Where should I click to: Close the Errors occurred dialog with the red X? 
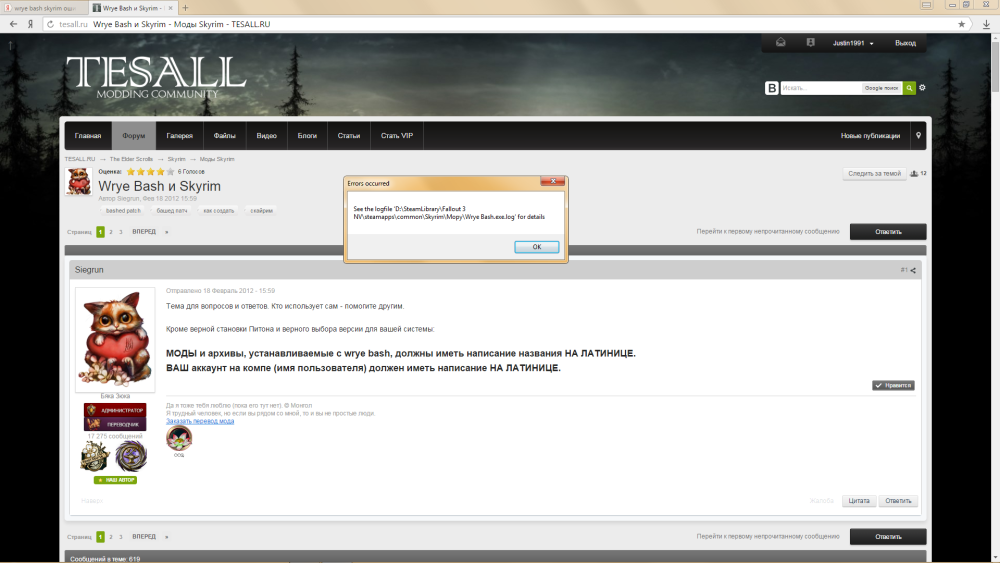tap(552, 182)
